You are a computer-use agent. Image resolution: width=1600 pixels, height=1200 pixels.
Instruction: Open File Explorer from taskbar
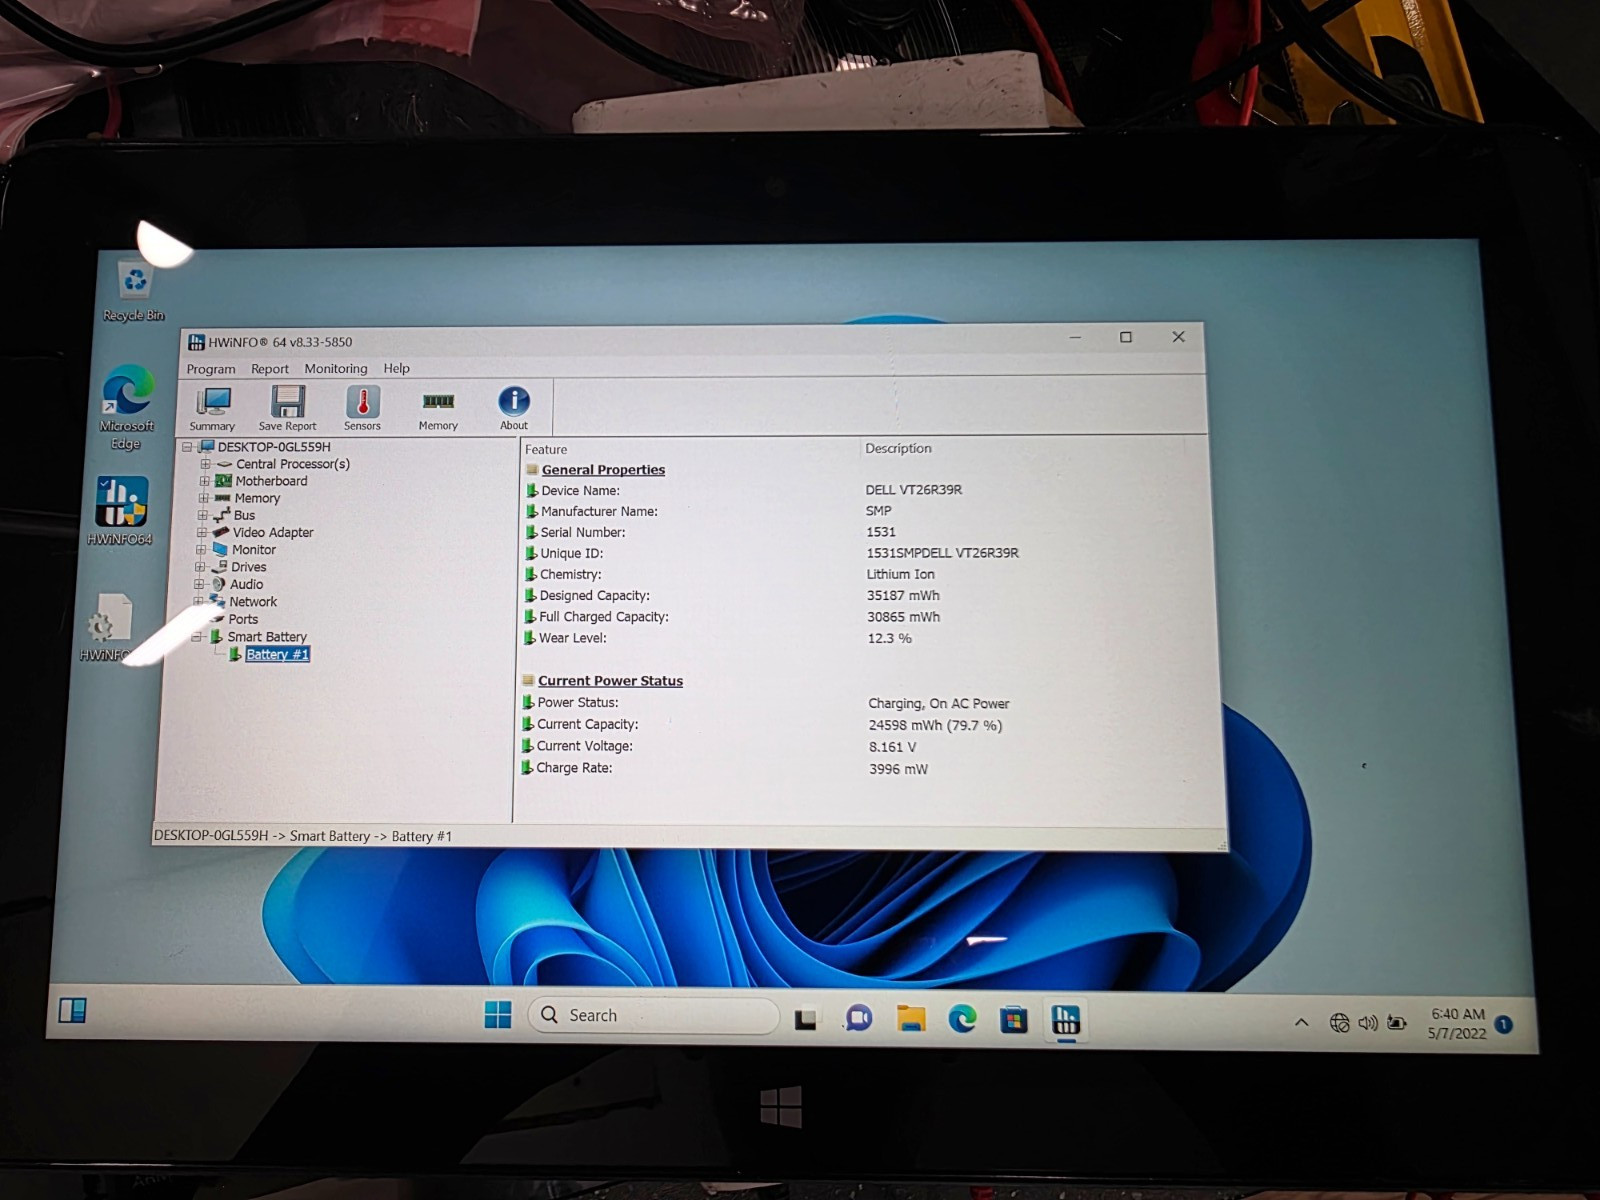click(x=911, y=1018)
